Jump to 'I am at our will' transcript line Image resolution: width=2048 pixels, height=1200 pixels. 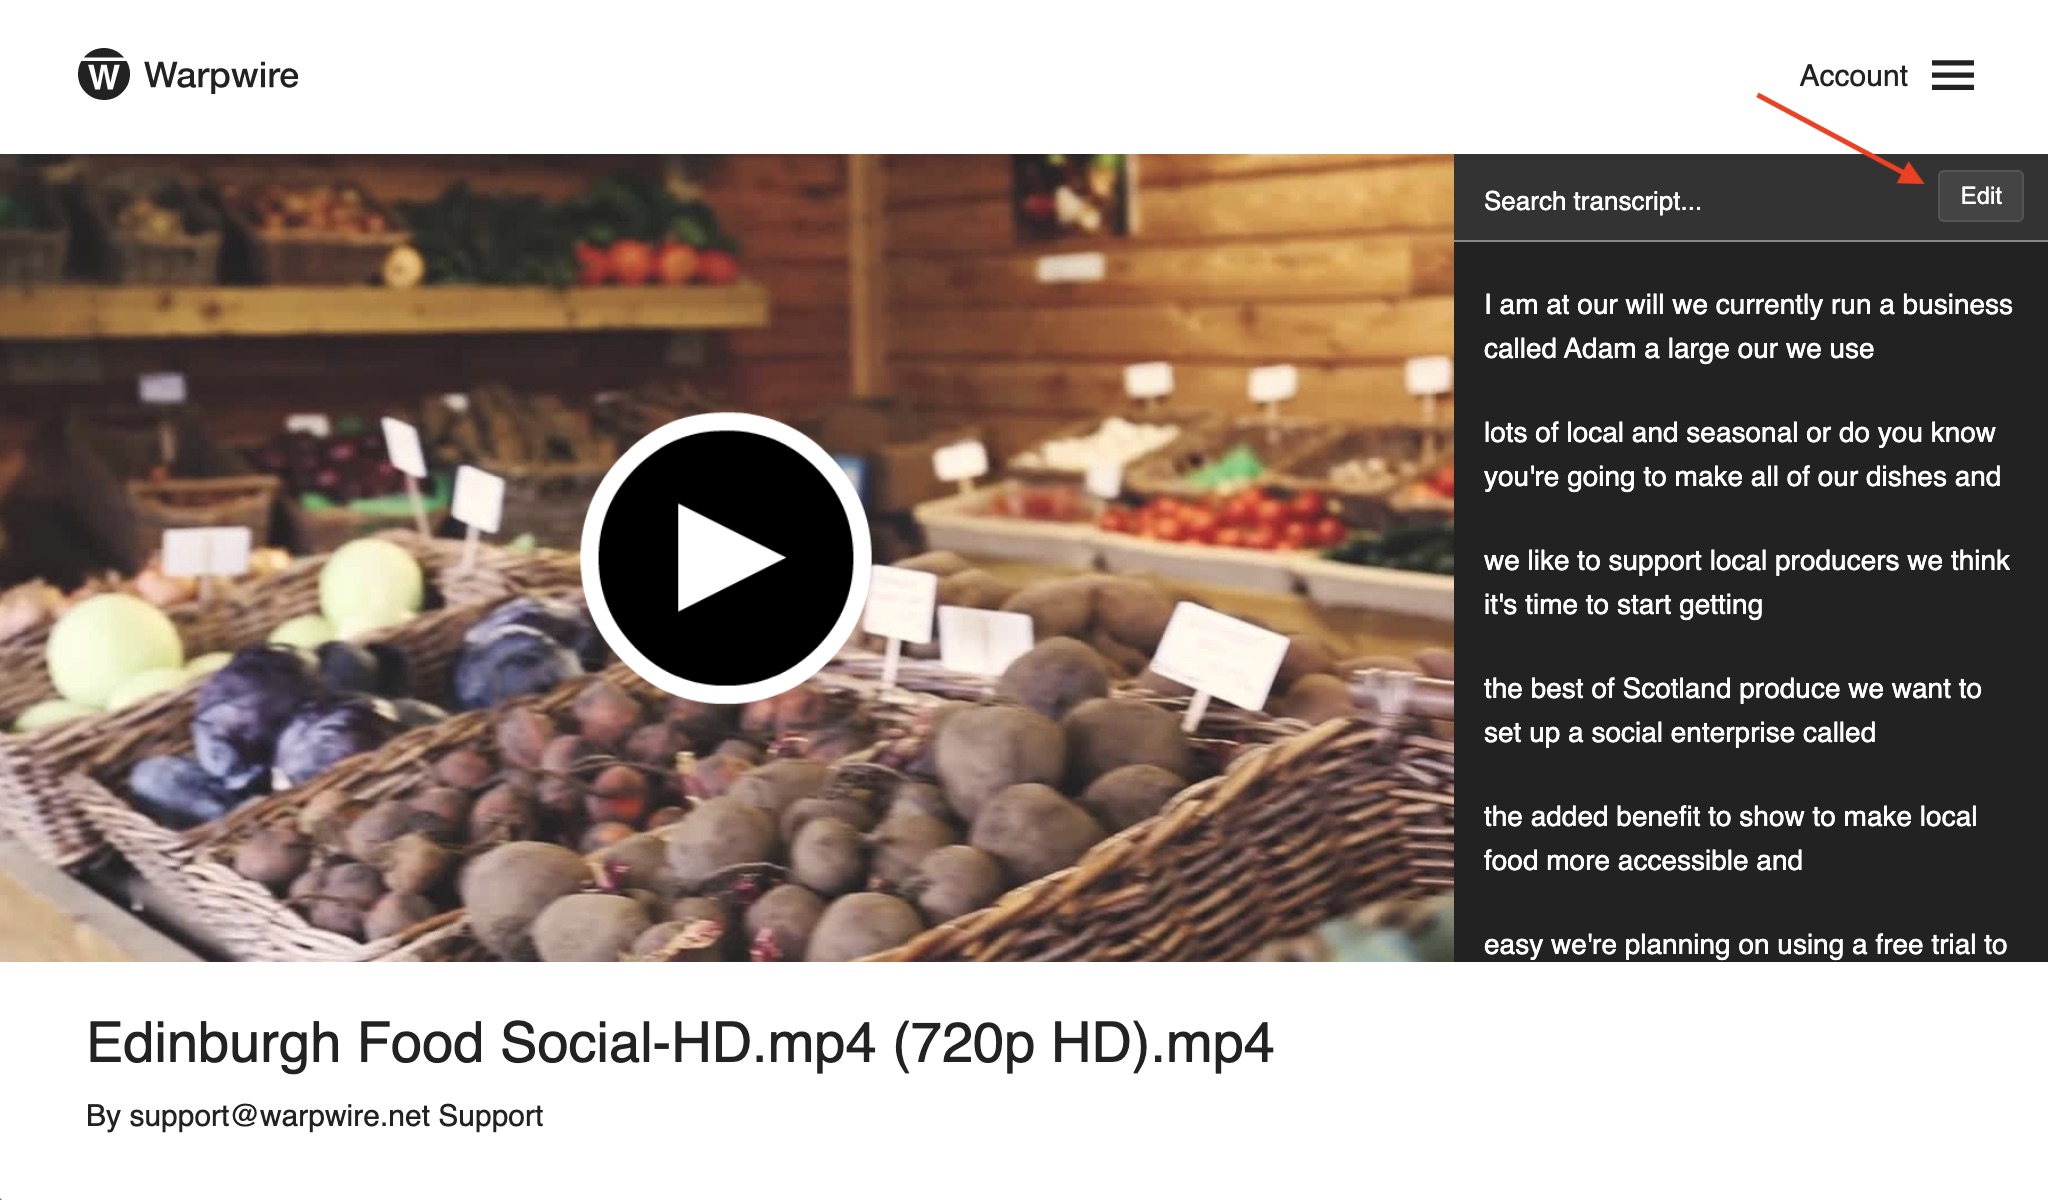pos(1747,305)
